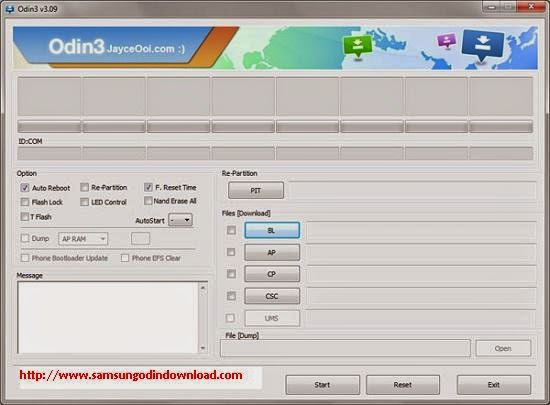Expand the AP RAM dump dropdown

click(x=83, y=239)
